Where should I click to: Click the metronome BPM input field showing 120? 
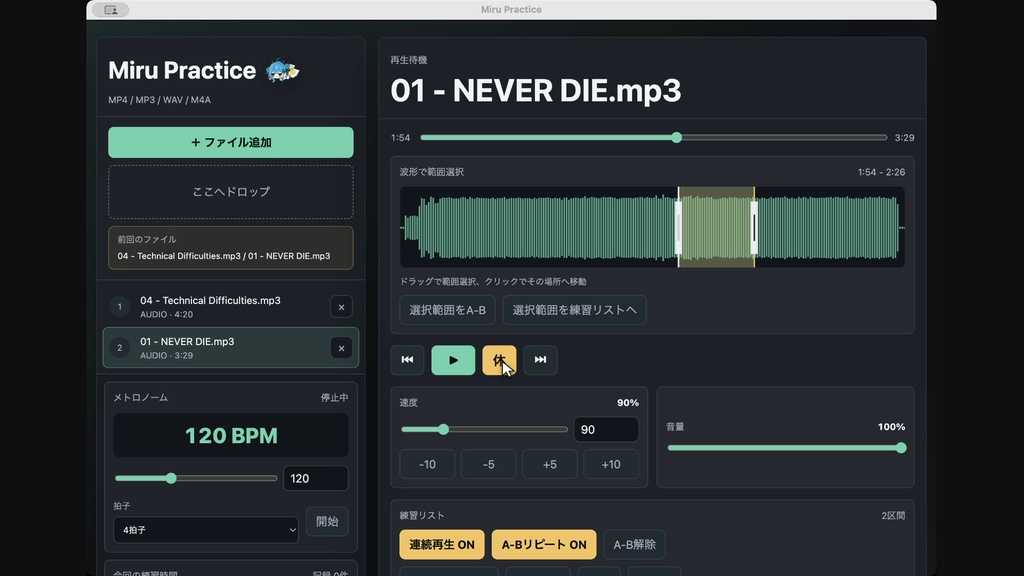point(315,478)
